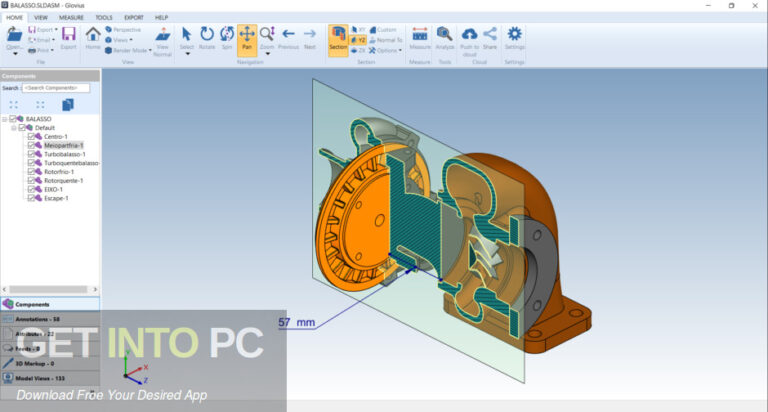The image size is (768, 412).
Task: Activate the Zoom magnifier tool
Action: point(267,34)
